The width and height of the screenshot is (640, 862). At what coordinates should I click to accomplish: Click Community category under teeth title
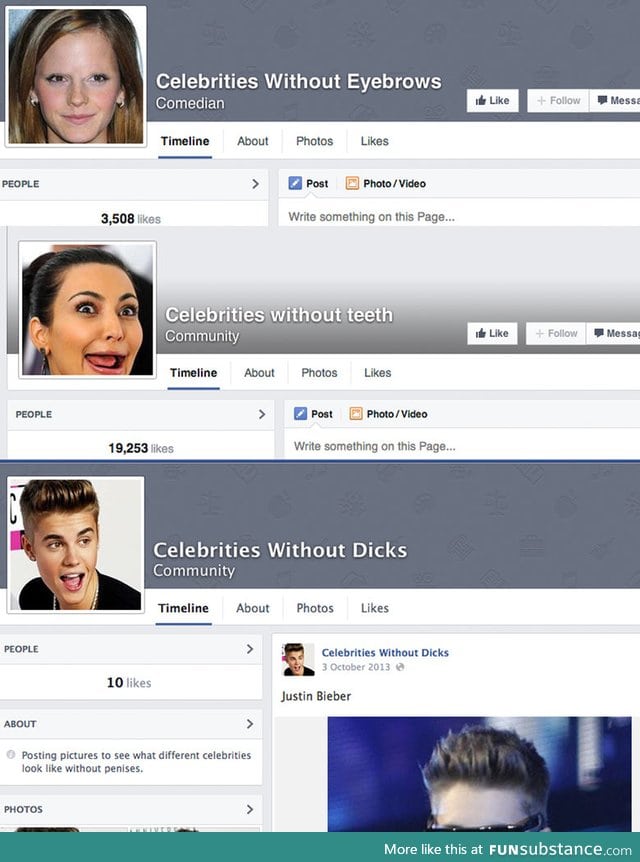(x=202, y=336)
